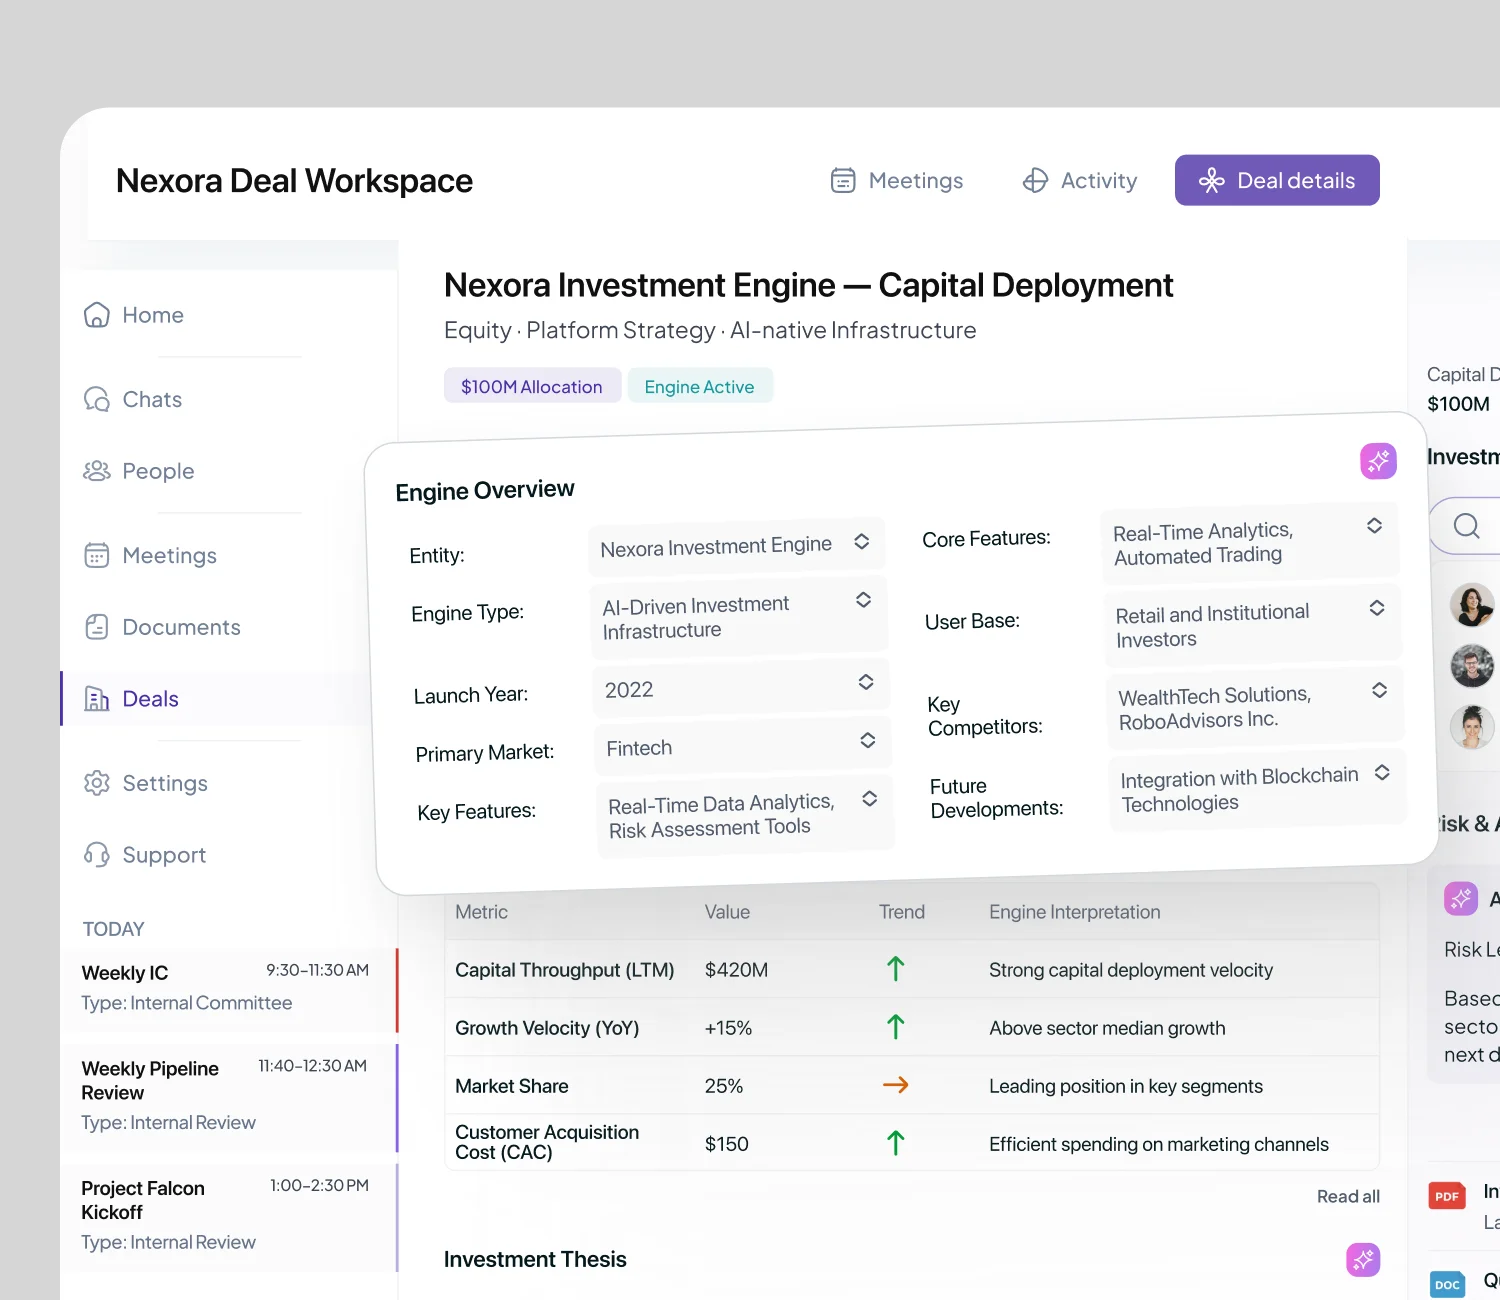Click the Trend column header

click(x=902, y=911)
